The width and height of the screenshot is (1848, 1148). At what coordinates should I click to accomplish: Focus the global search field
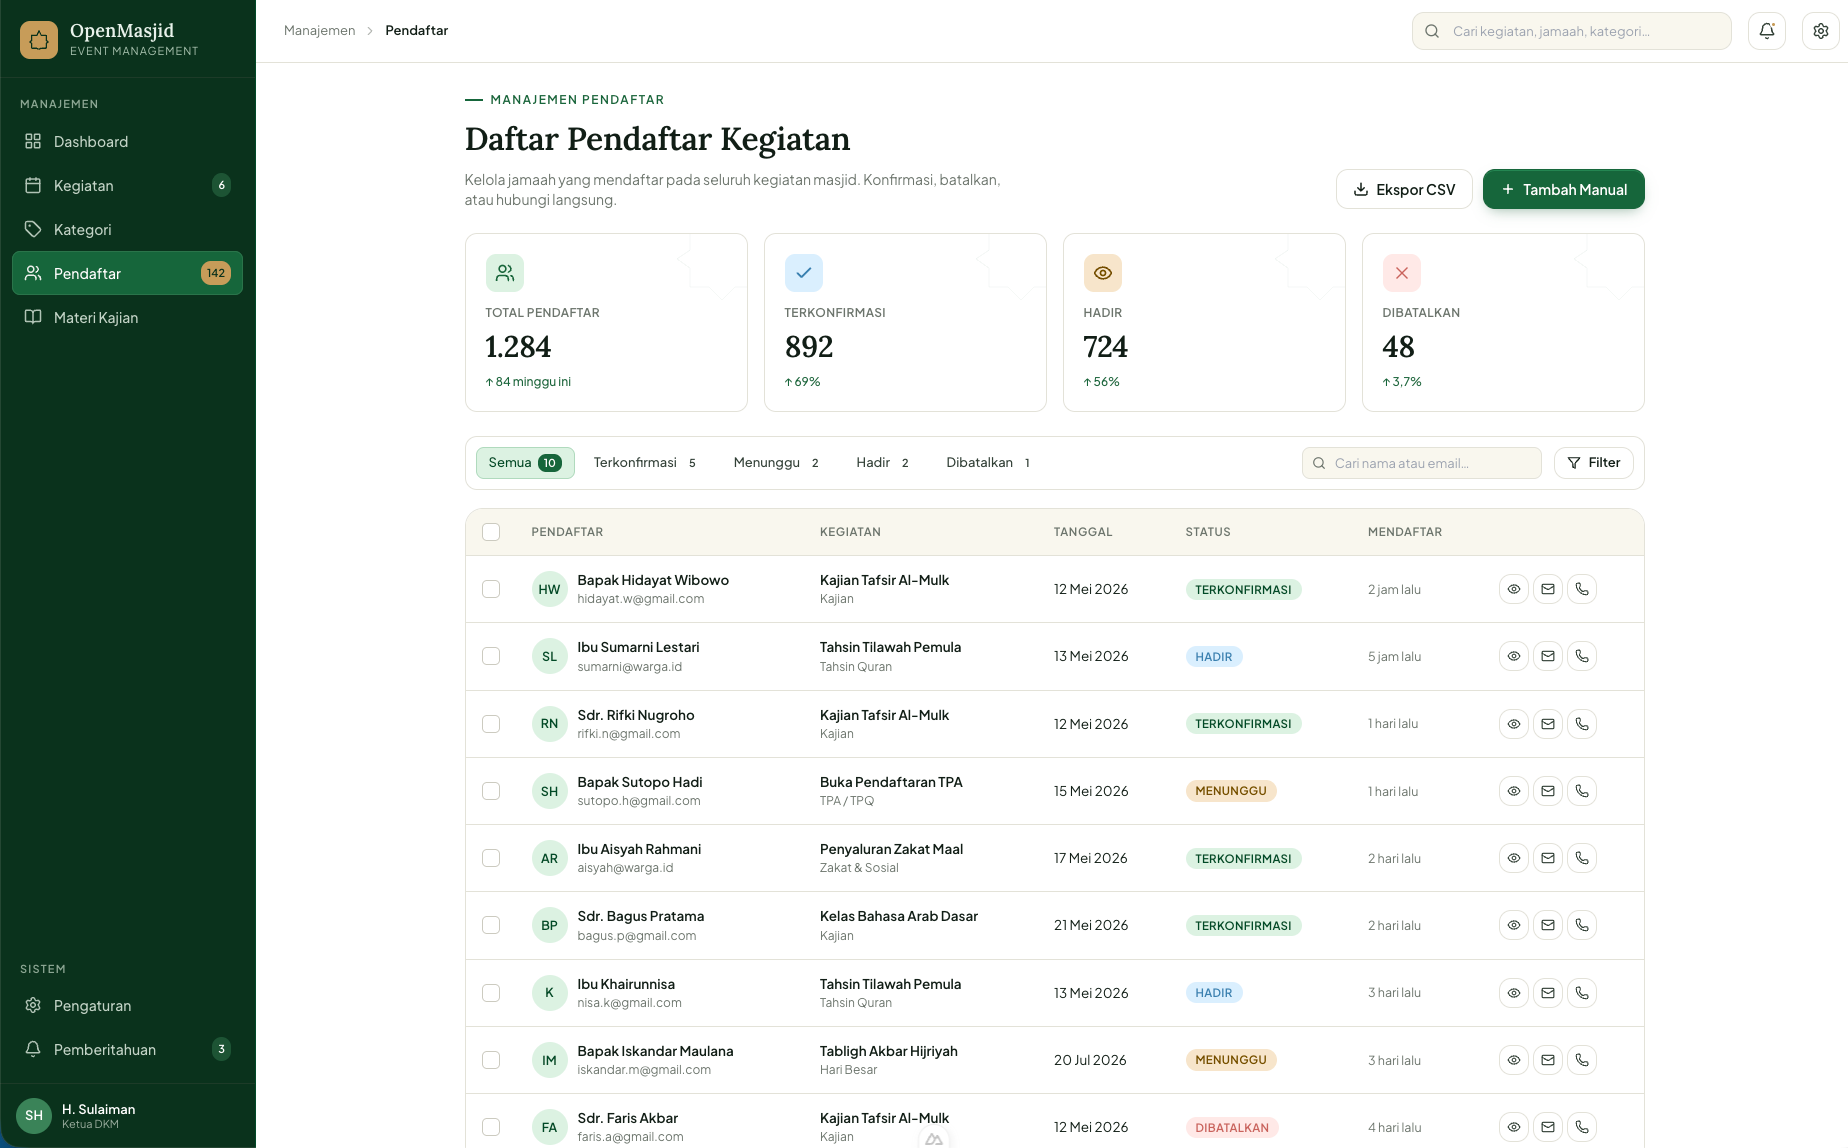click(x=1572, y=31)
